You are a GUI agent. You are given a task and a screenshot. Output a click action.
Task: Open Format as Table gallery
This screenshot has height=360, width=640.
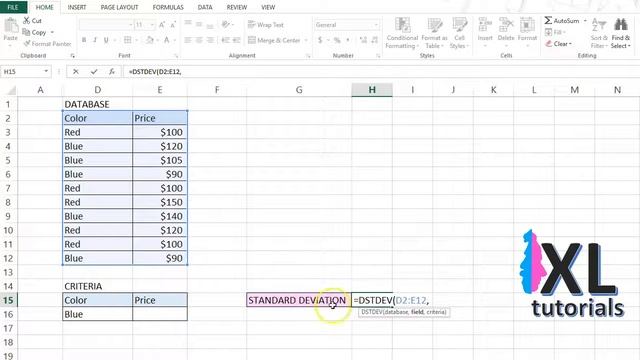[x=434, y=33]
